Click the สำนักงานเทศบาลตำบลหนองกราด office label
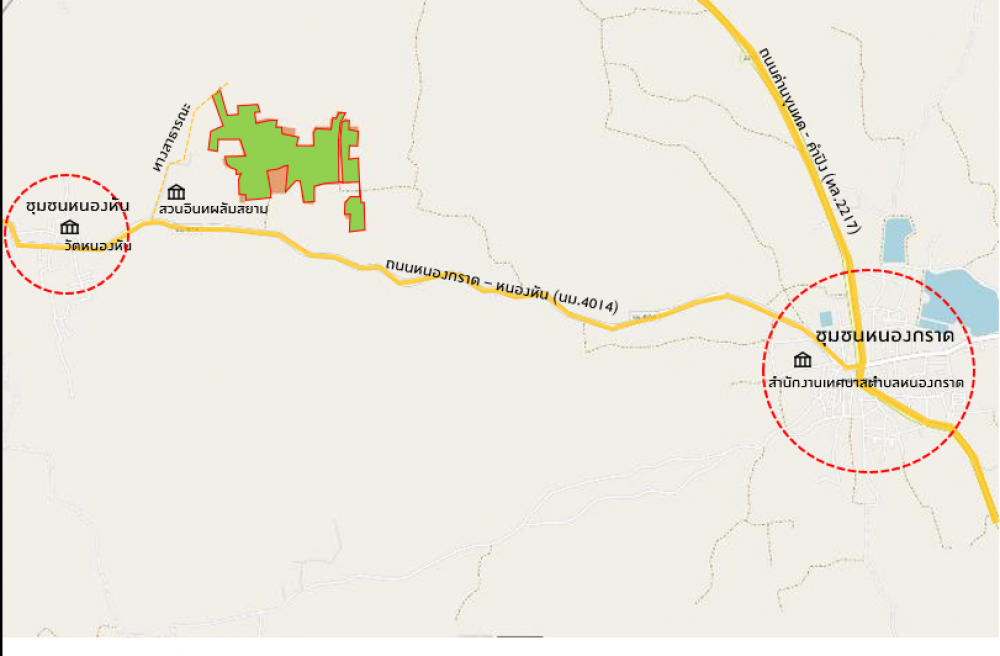The width and height of the screenshot is (1000, 656). (866, 383)
